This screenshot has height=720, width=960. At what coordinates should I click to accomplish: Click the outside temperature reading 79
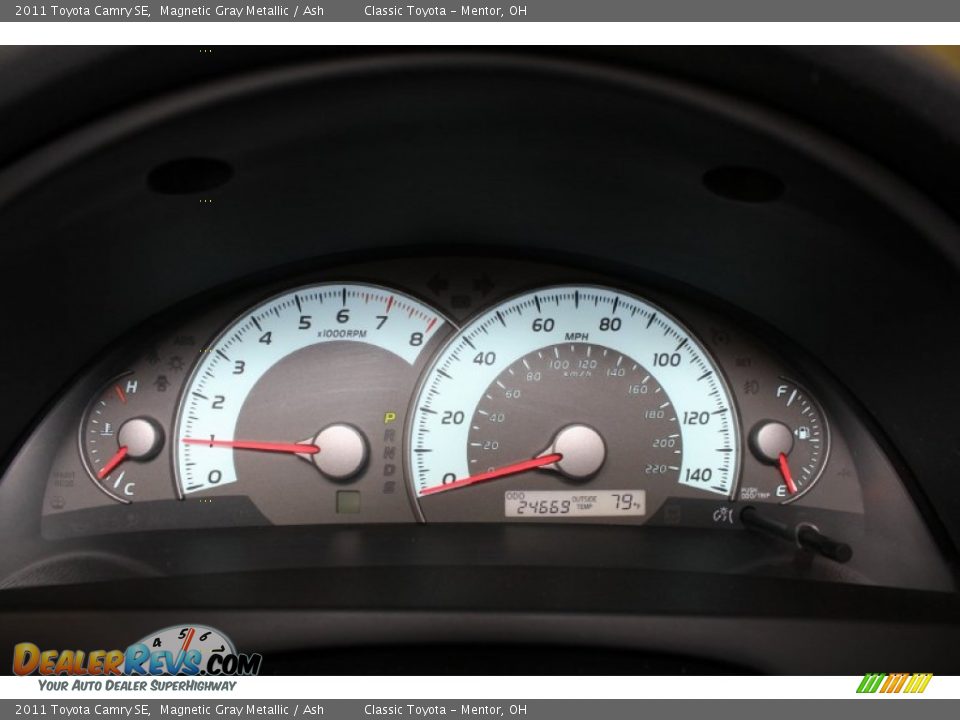pos(624,502)
